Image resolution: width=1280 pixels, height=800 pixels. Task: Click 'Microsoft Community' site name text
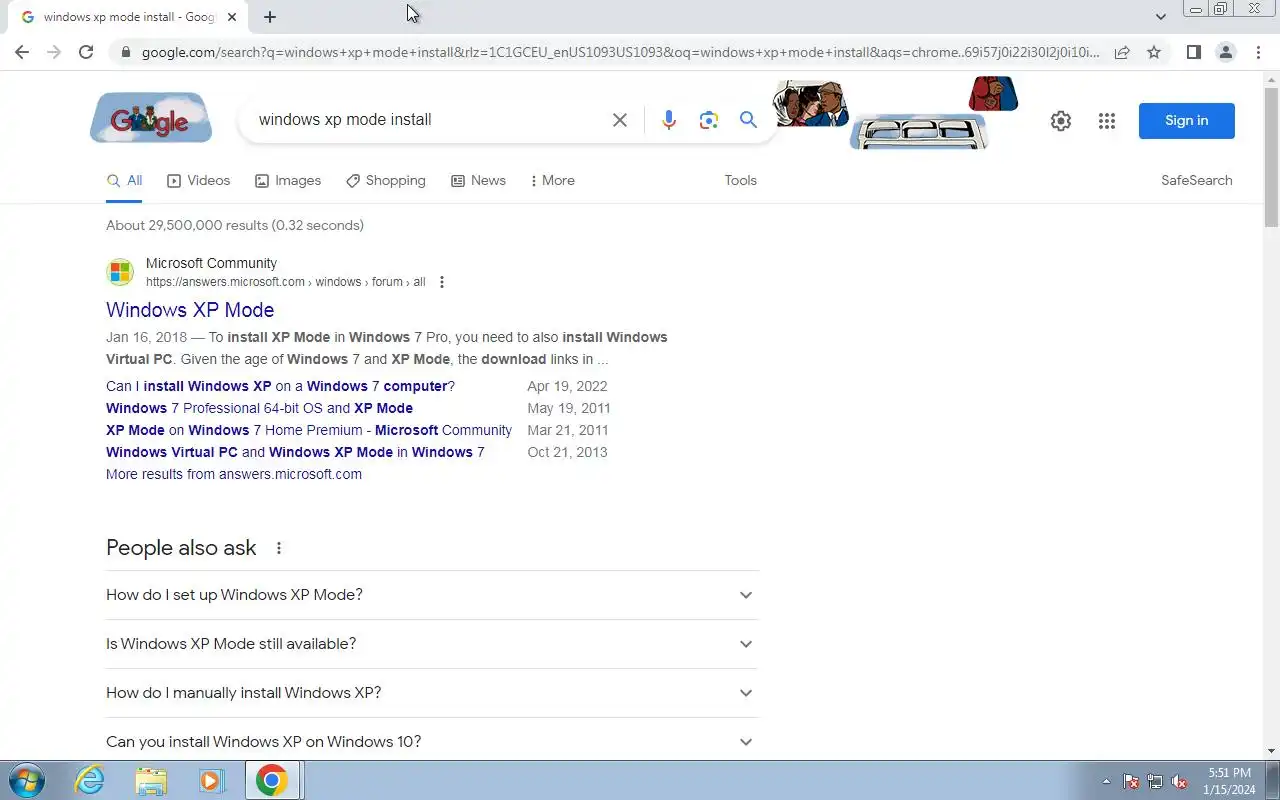click(x=211, y=263)
